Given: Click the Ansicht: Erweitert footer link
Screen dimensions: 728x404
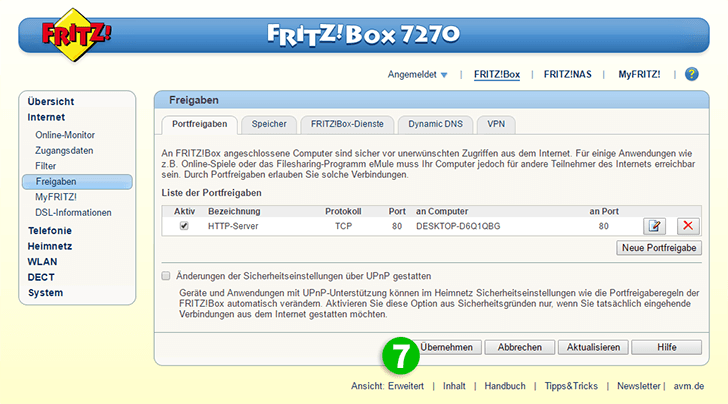Looking at the screenshot, I should coord(387,386).
